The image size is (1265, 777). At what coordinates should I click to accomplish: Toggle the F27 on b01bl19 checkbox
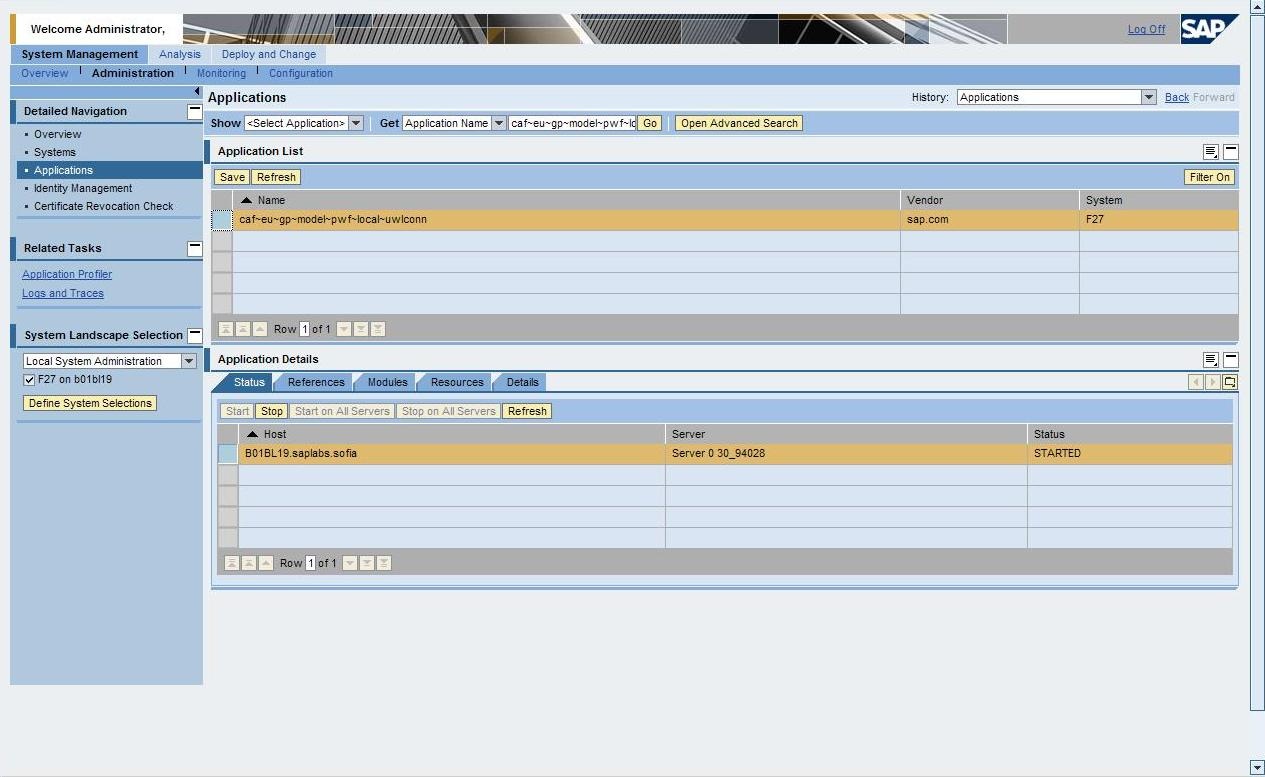tap(29, 380)
